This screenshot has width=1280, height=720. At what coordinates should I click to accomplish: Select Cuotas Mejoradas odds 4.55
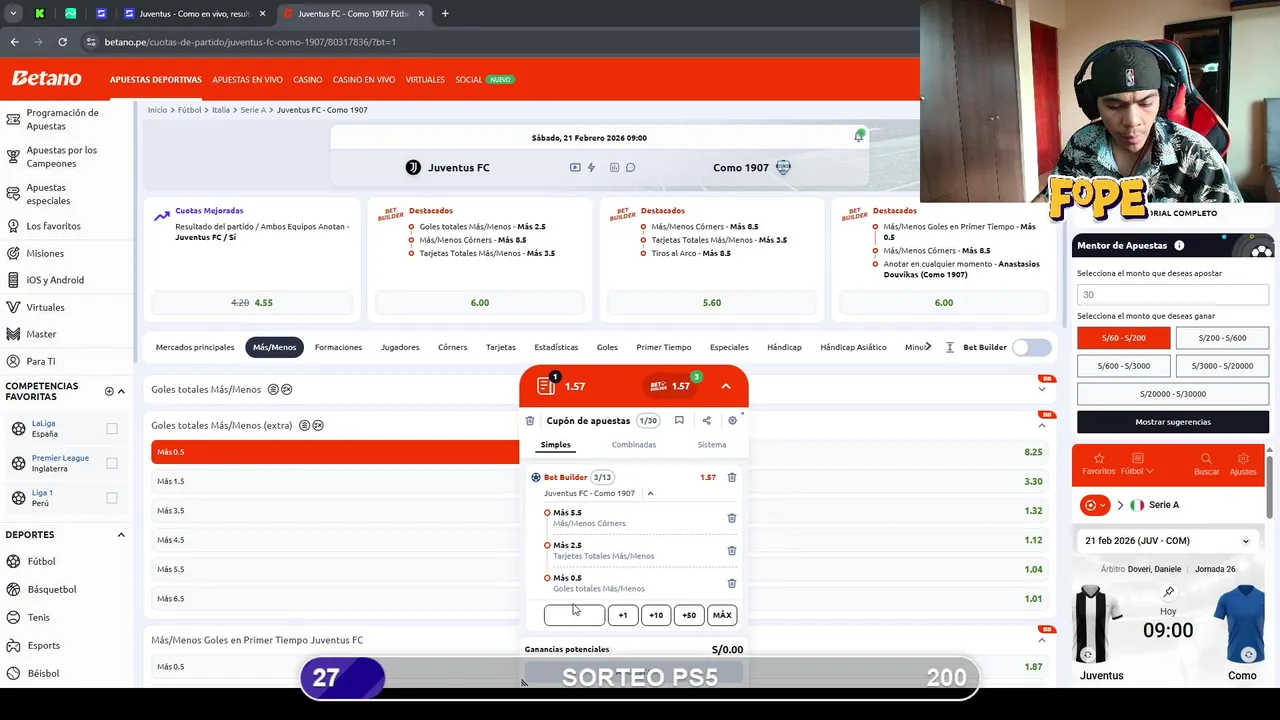tap(251, 302)
